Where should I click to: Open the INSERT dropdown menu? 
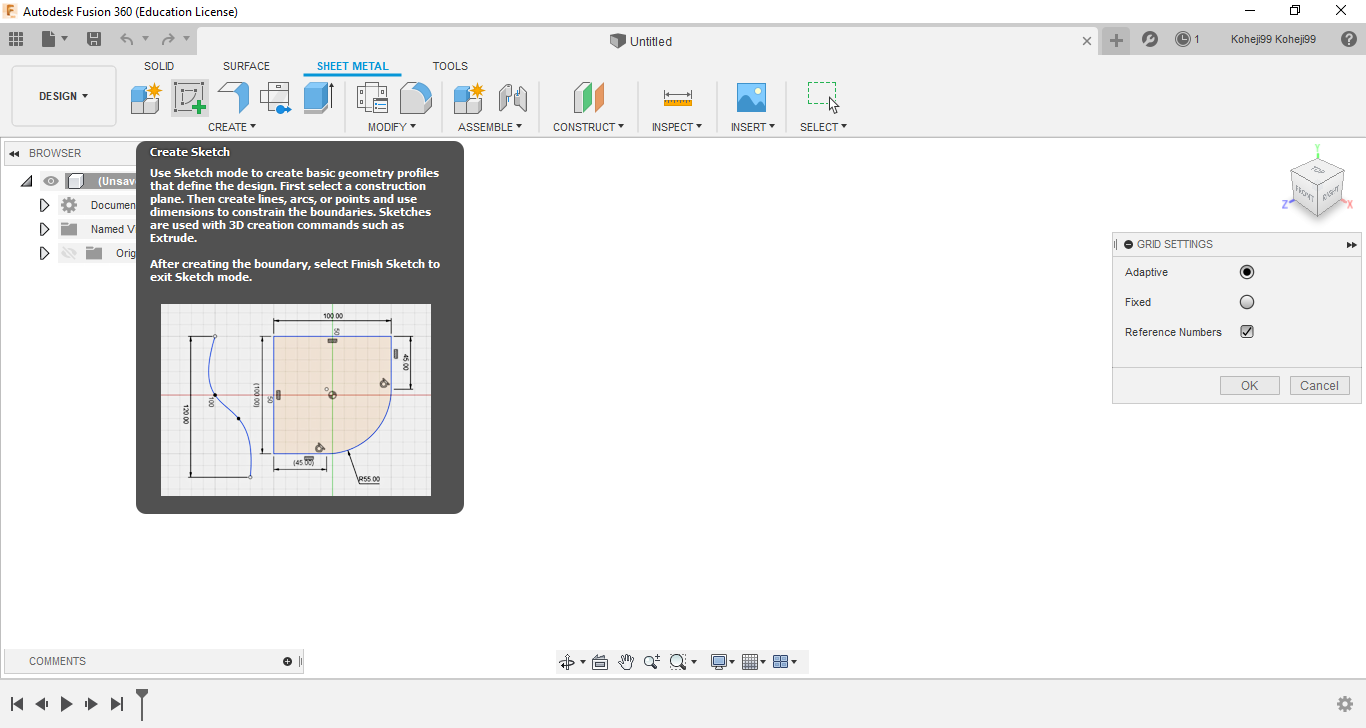point(753,127)
